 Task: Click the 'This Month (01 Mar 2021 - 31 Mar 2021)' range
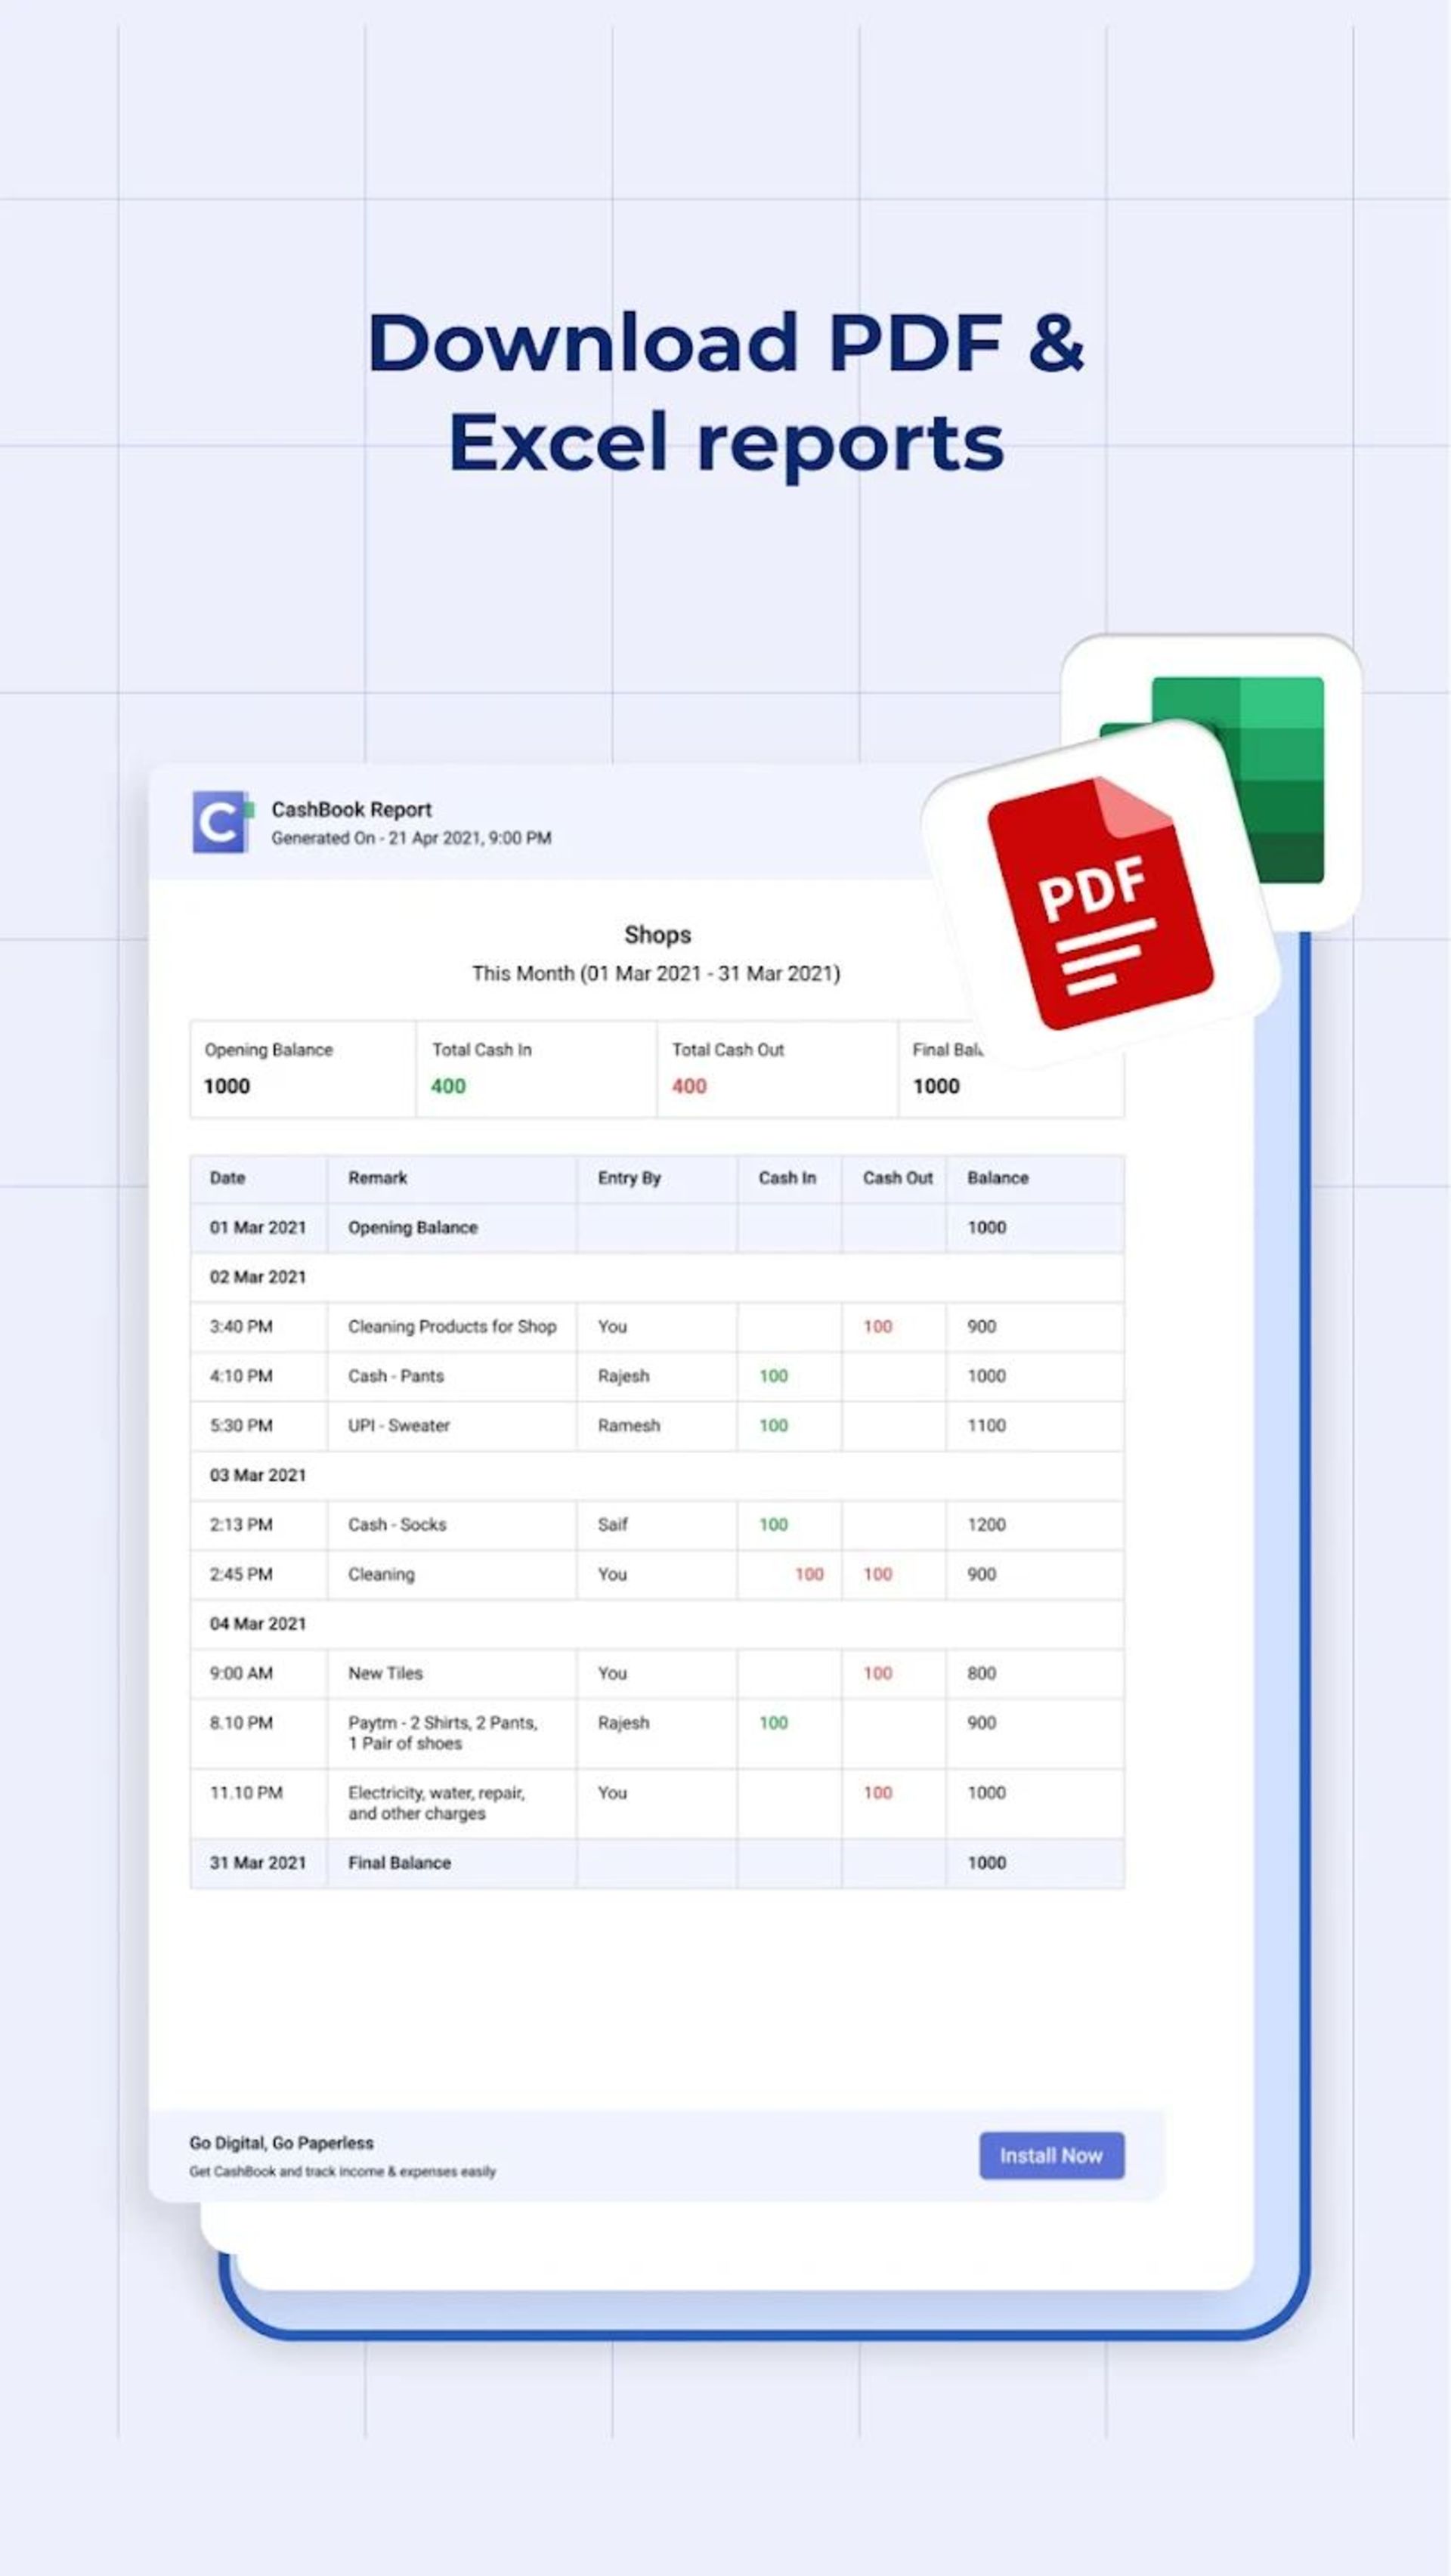pyautogui.click(x=656, y=973)
